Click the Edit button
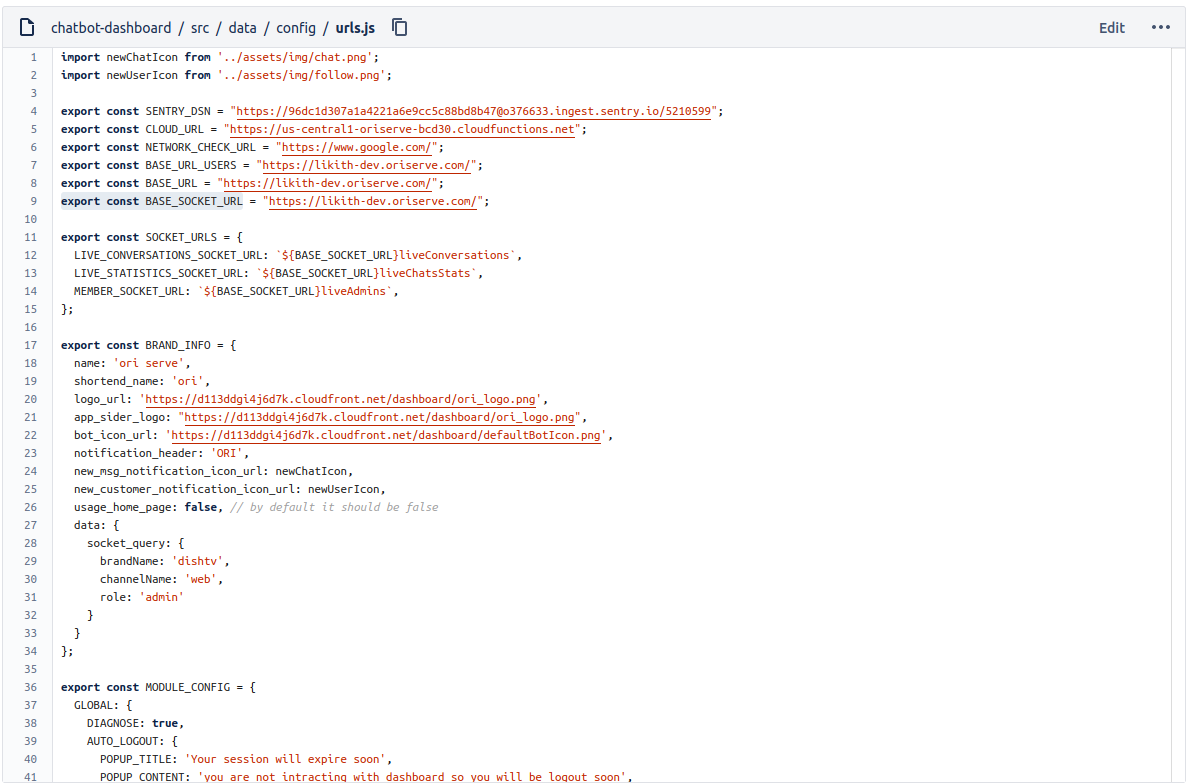 [1111, 28]
